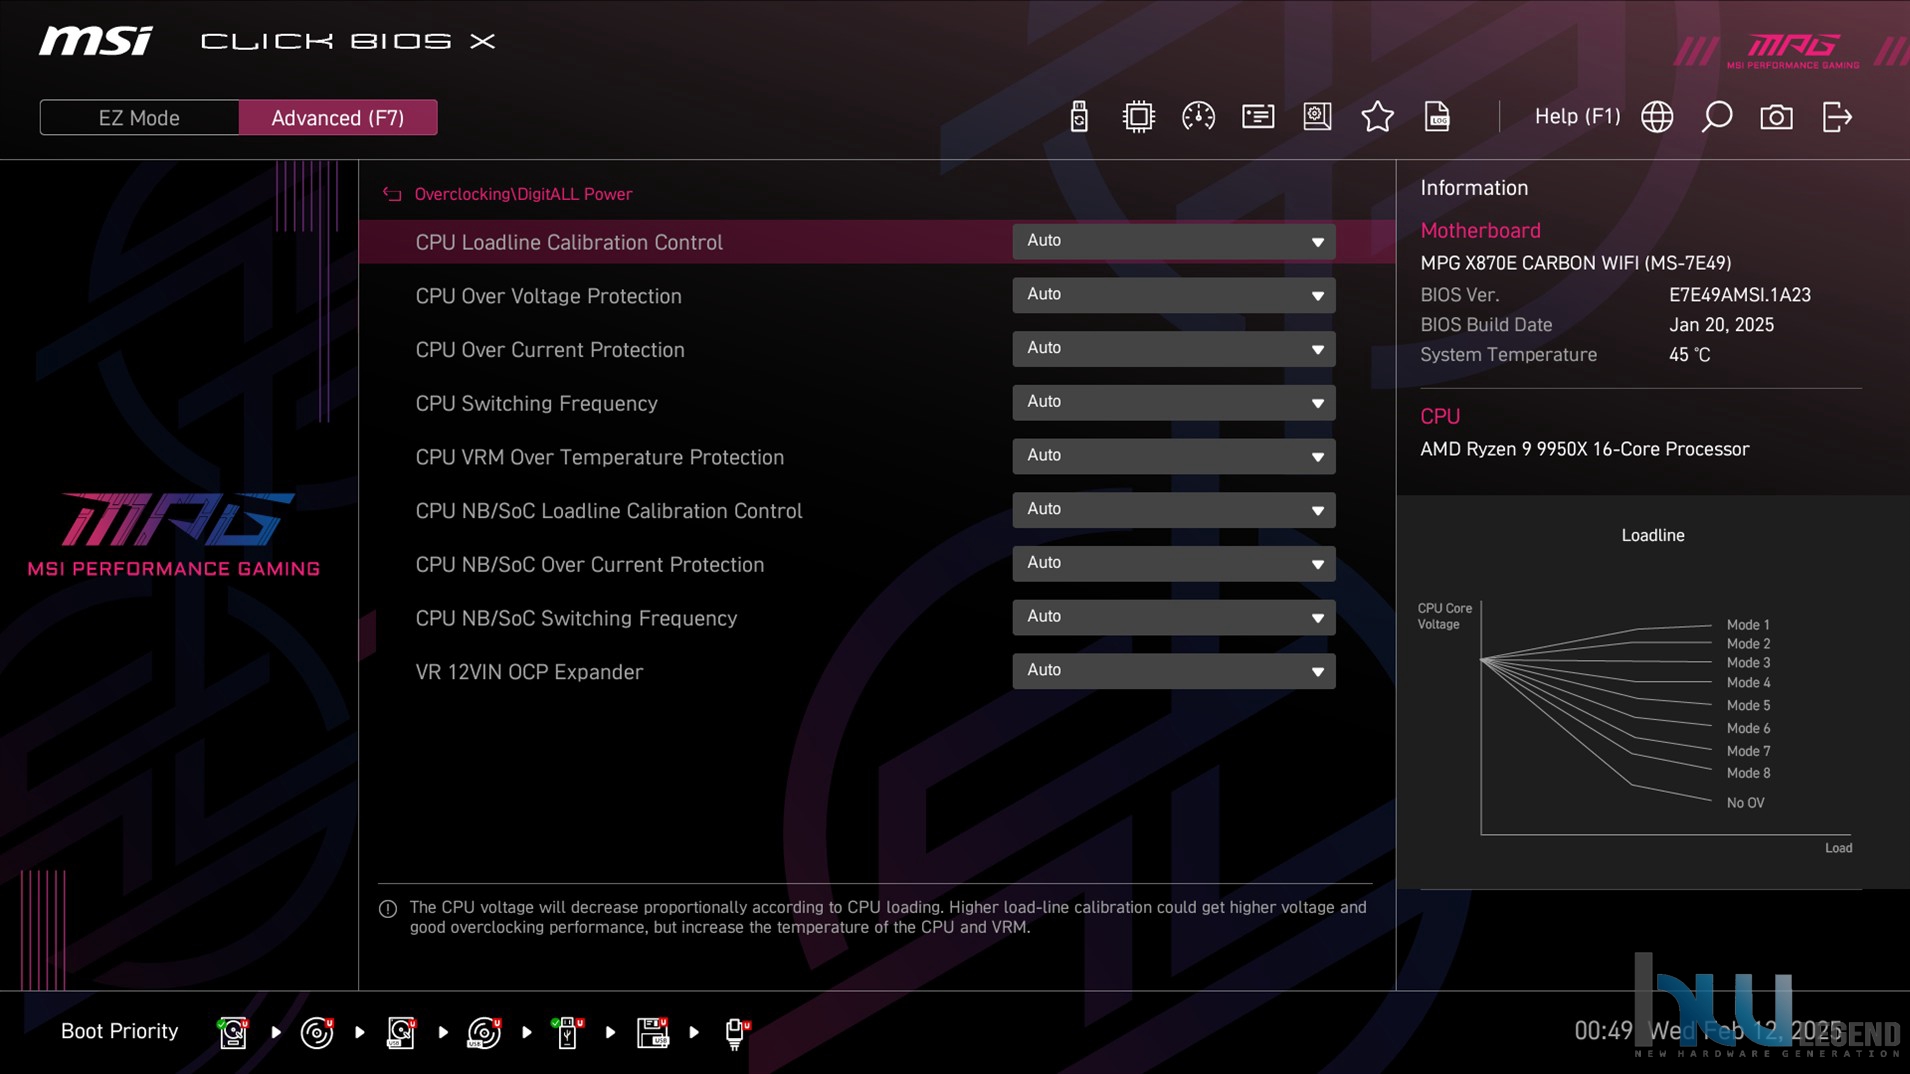1910x1074 pixels.
Task: Open CPU NB/SoC Loadline Calibration Control dropdown
Action: [1173, 510]
